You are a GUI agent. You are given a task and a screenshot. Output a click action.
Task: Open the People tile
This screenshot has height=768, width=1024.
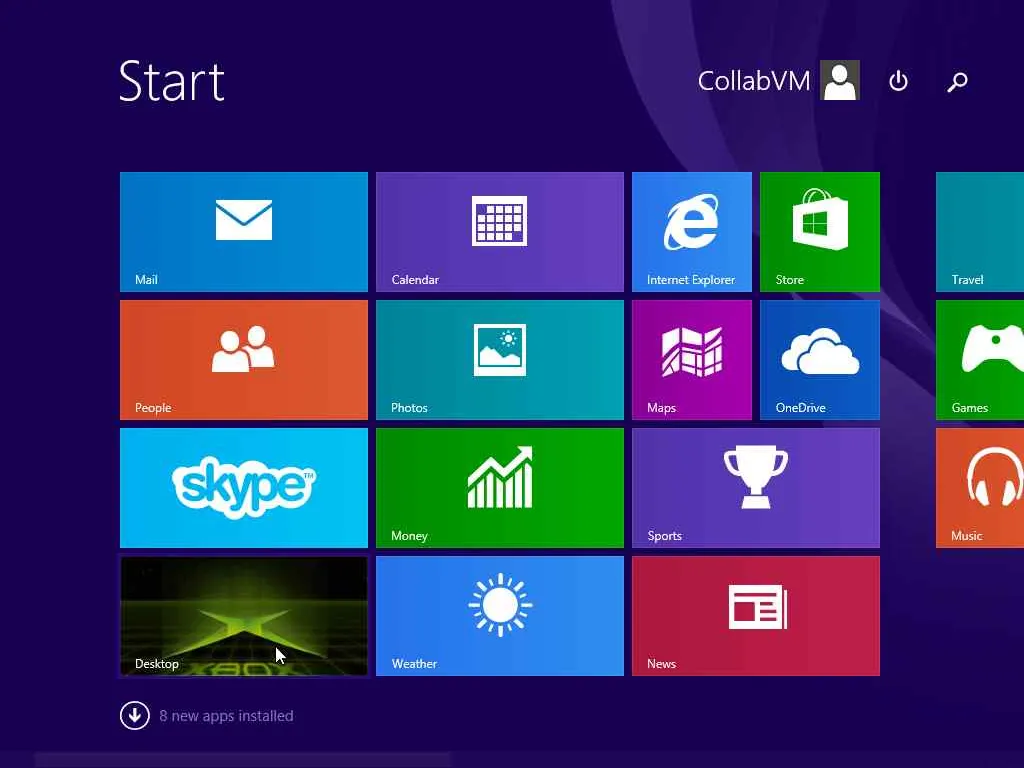(244, 360)
